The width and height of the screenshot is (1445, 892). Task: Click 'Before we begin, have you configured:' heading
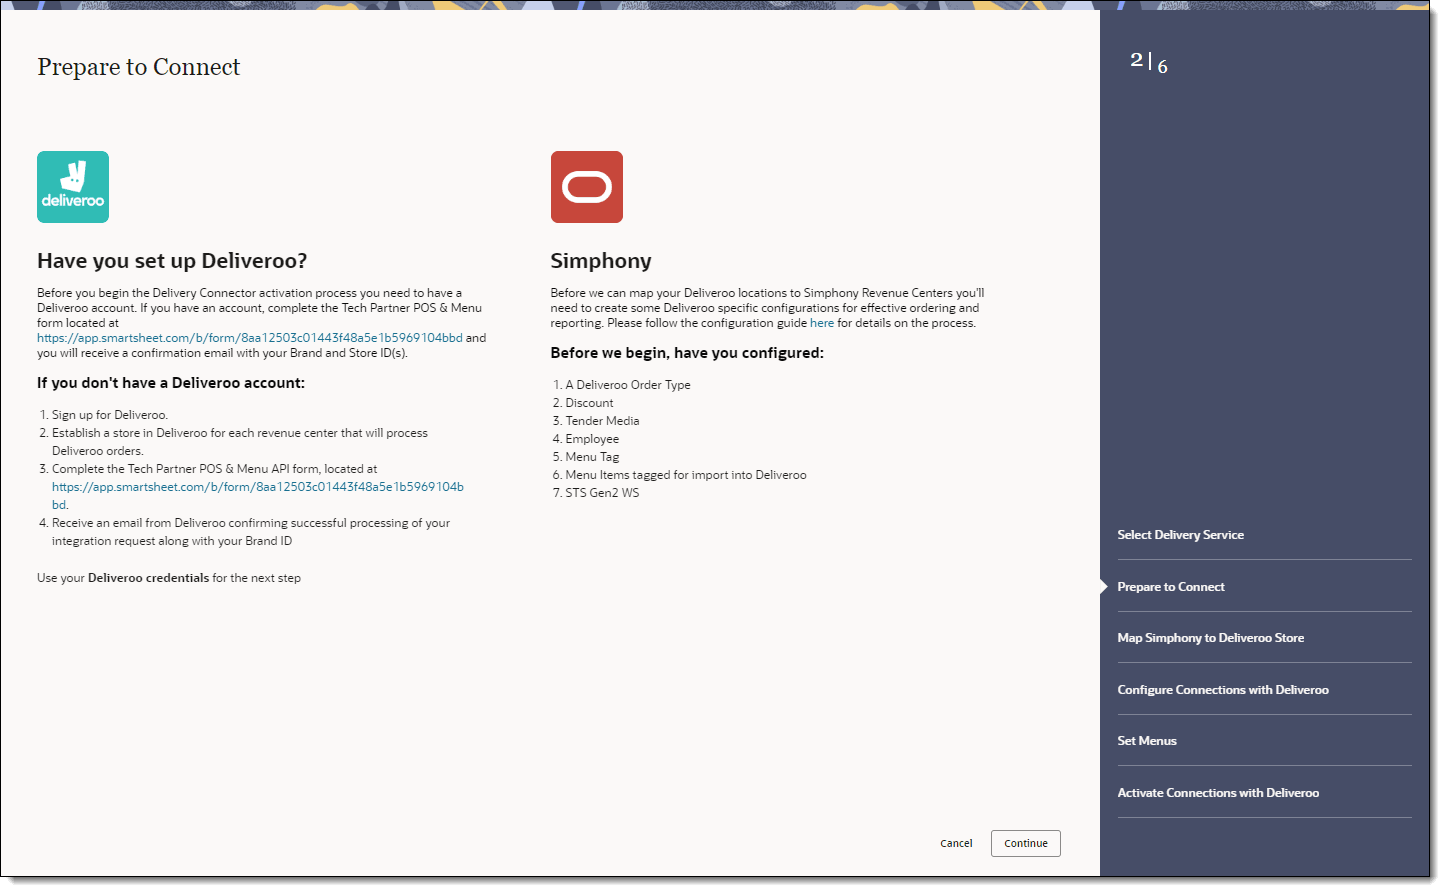click(x=687, y=353)
